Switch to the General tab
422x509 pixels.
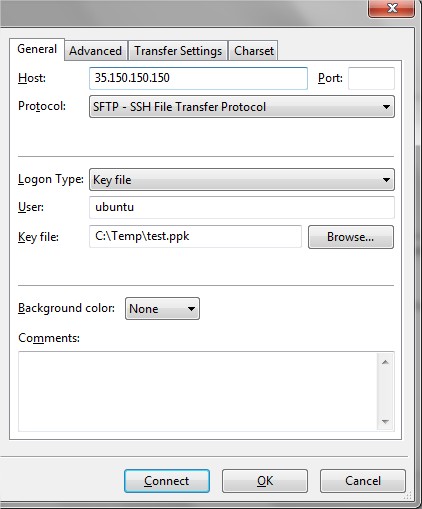pos(37,49)
